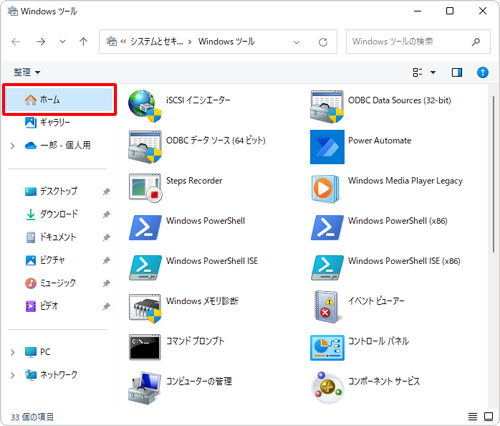The height and width of the screenshot is (426, 500).
Task: Open the イベント ビューアー icon
Action: [x=327, y=307]
